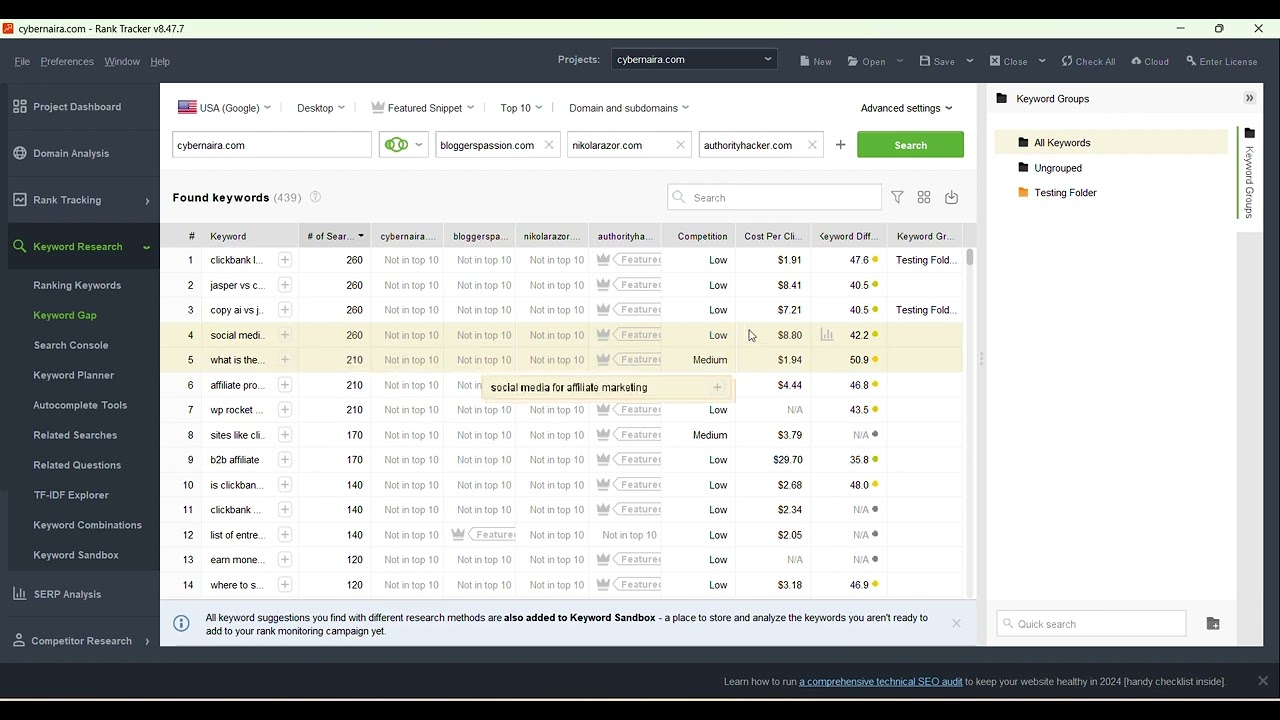Add affiliate pro... keyword with plus
The height and width of the screenshot is (720, 1280).
(285, 385)
